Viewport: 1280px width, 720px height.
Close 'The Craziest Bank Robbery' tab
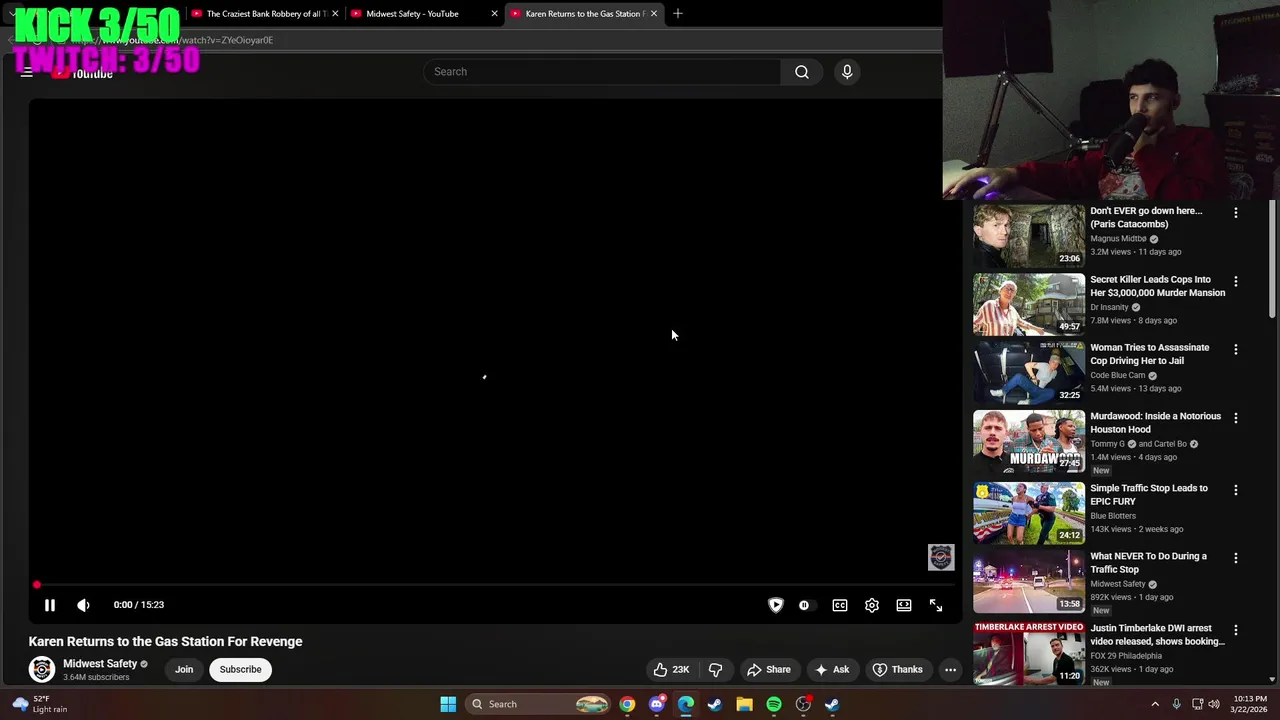[x=335, y=14]
